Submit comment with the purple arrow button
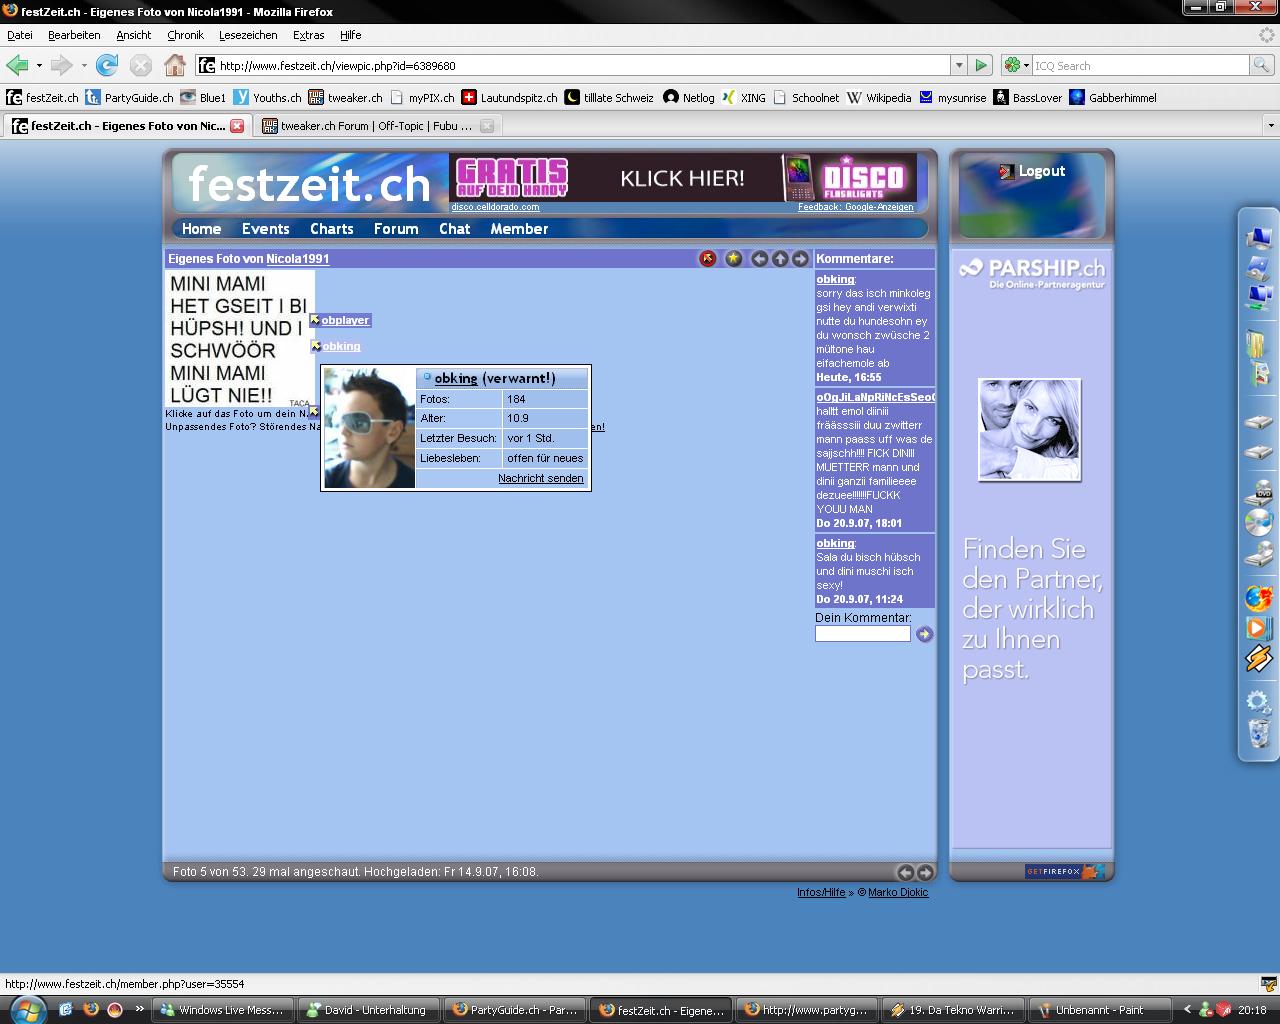1280x1024 pixels. coord(924,634)
